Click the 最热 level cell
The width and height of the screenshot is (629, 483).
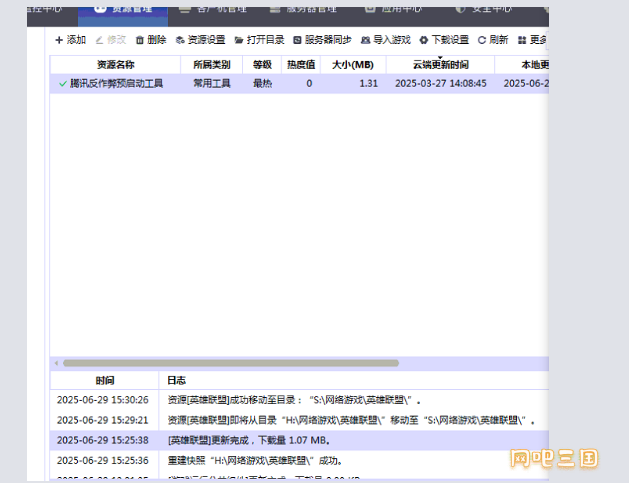[262, 83]
